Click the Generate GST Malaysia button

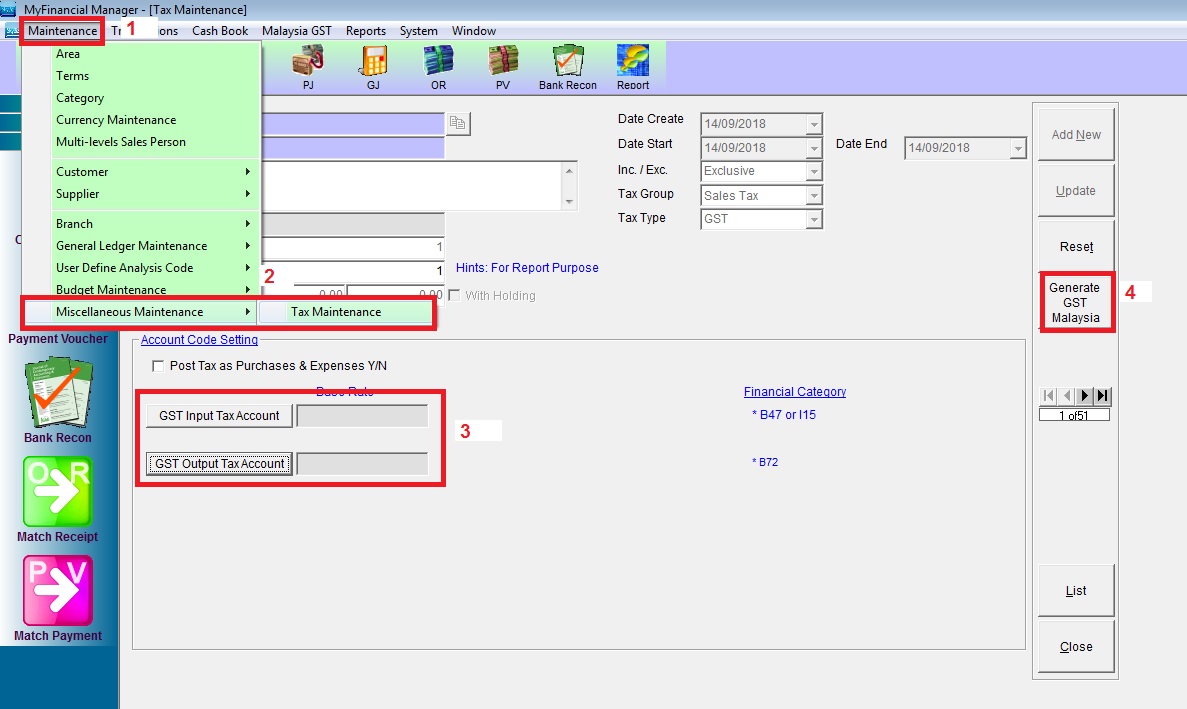point(1075,303)
